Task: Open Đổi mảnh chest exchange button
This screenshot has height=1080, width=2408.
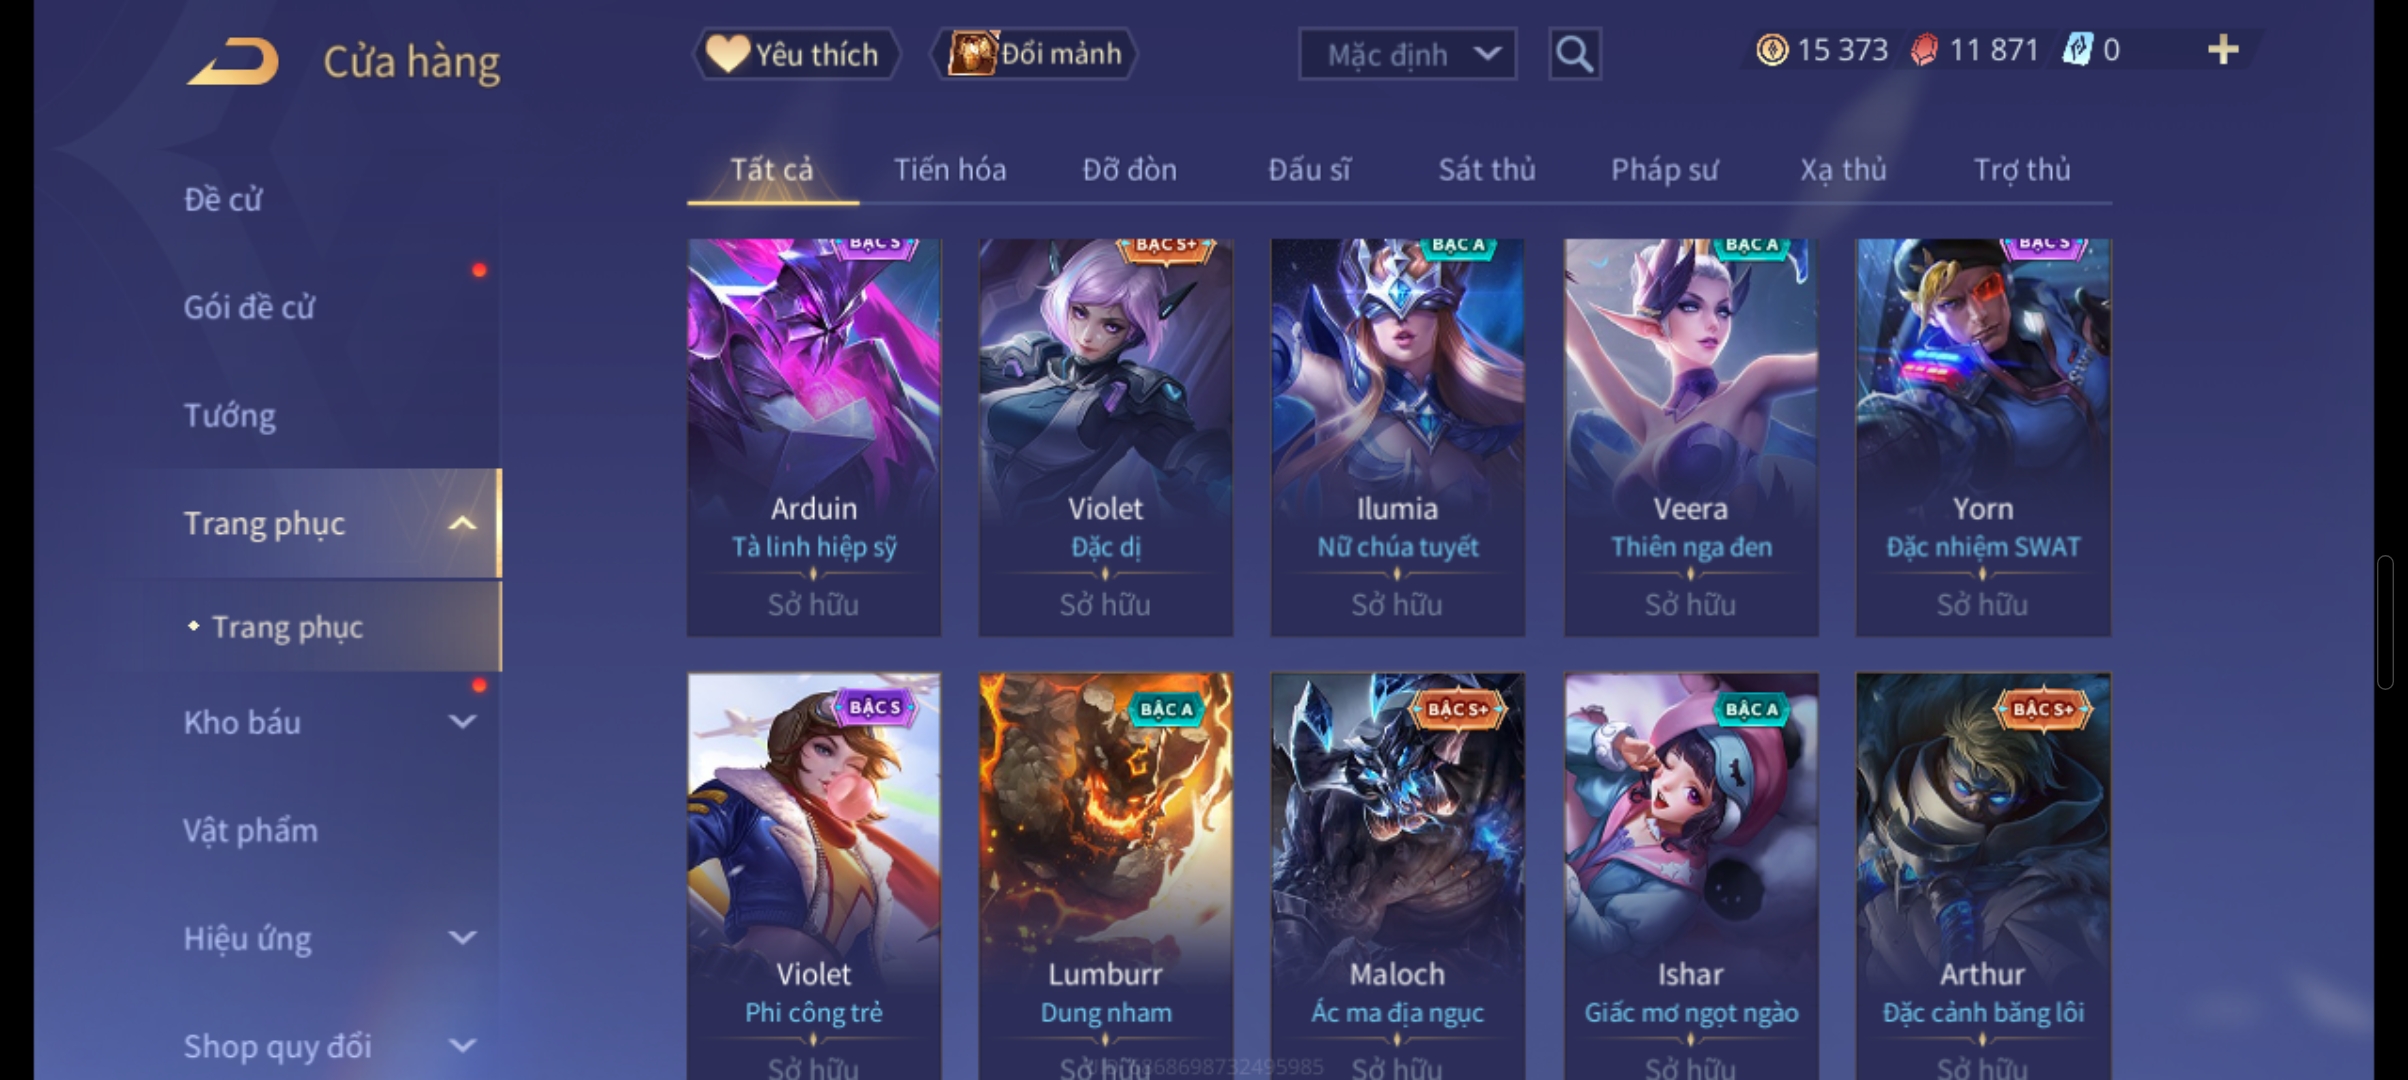Action: coord(1035,54)
